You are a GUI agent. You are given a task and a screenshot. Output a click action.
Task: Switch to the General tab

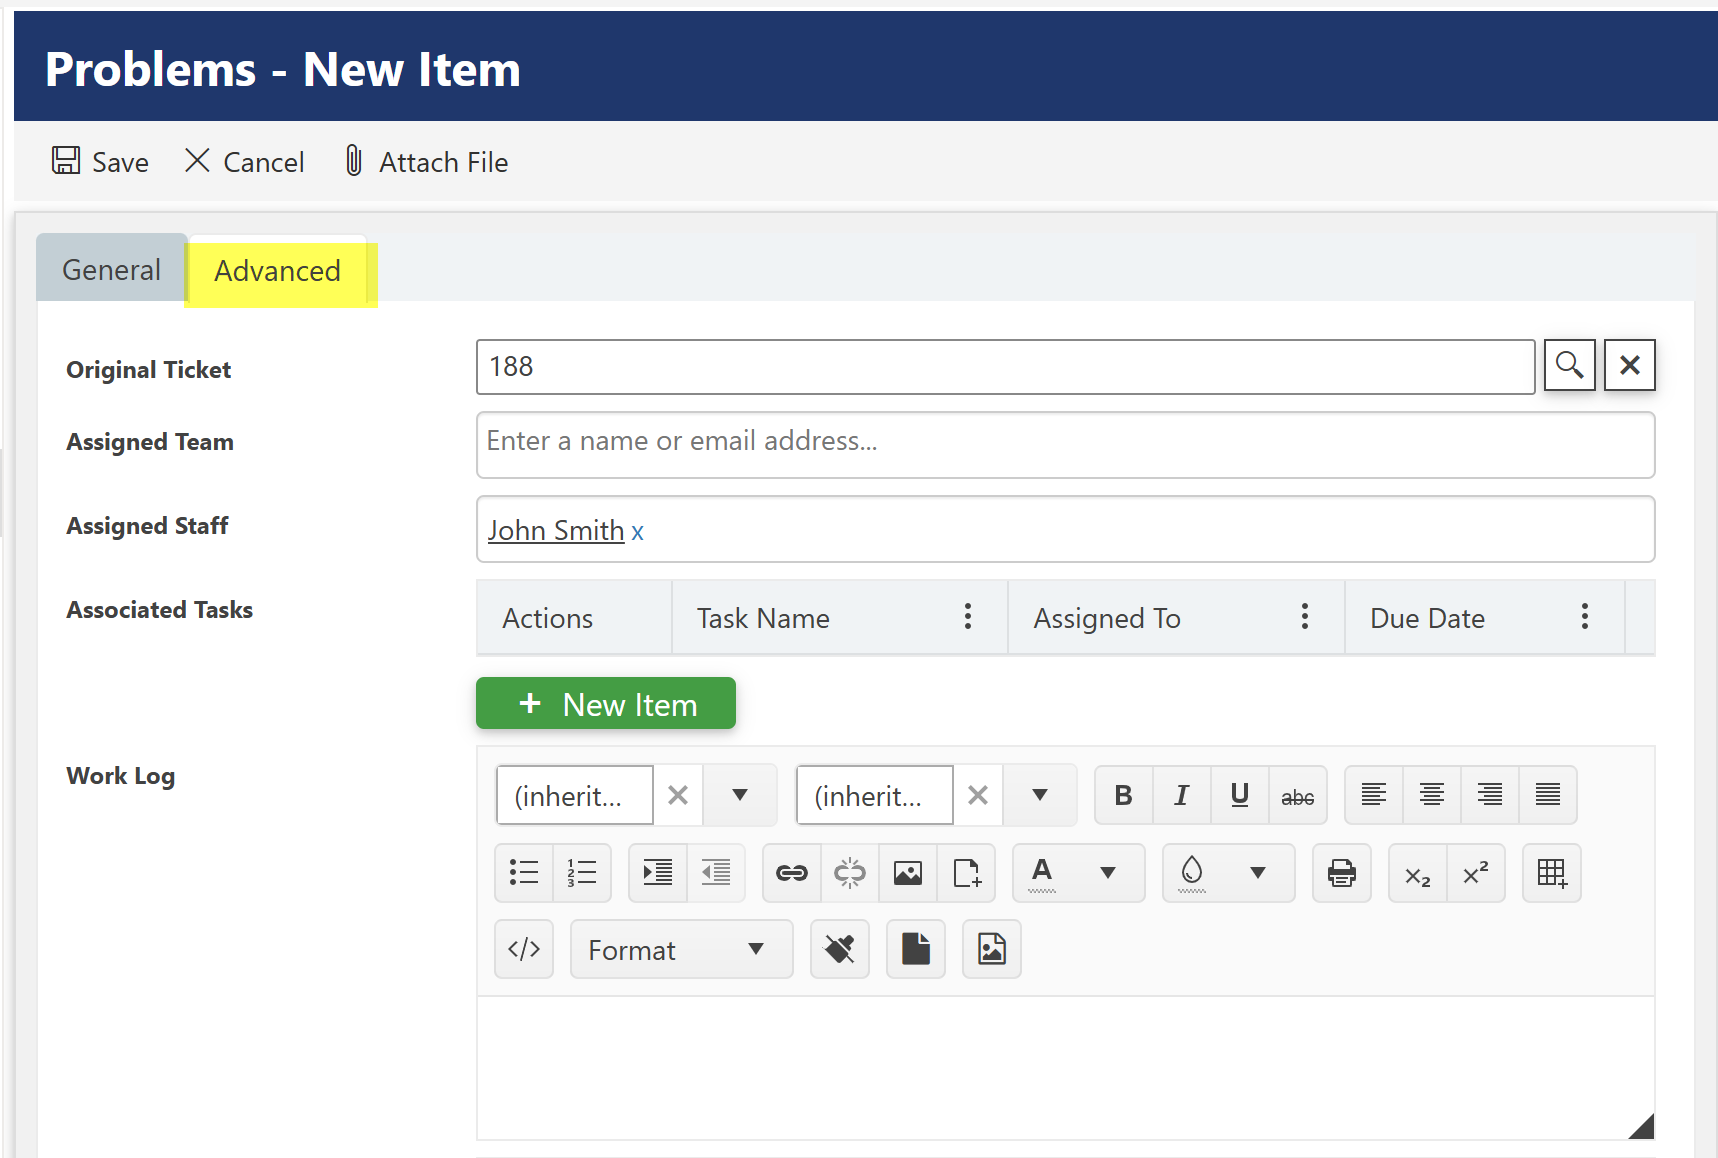[111, 268]
